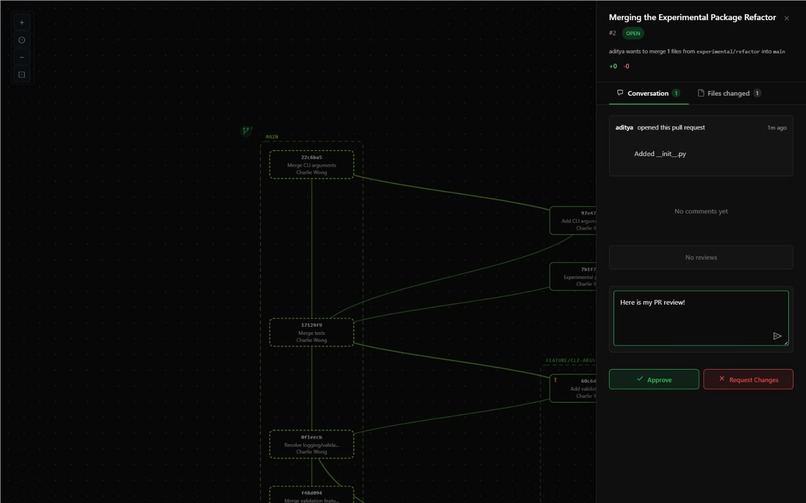
Task: Zoom in on the graph canvas
Action: (22, 23)
